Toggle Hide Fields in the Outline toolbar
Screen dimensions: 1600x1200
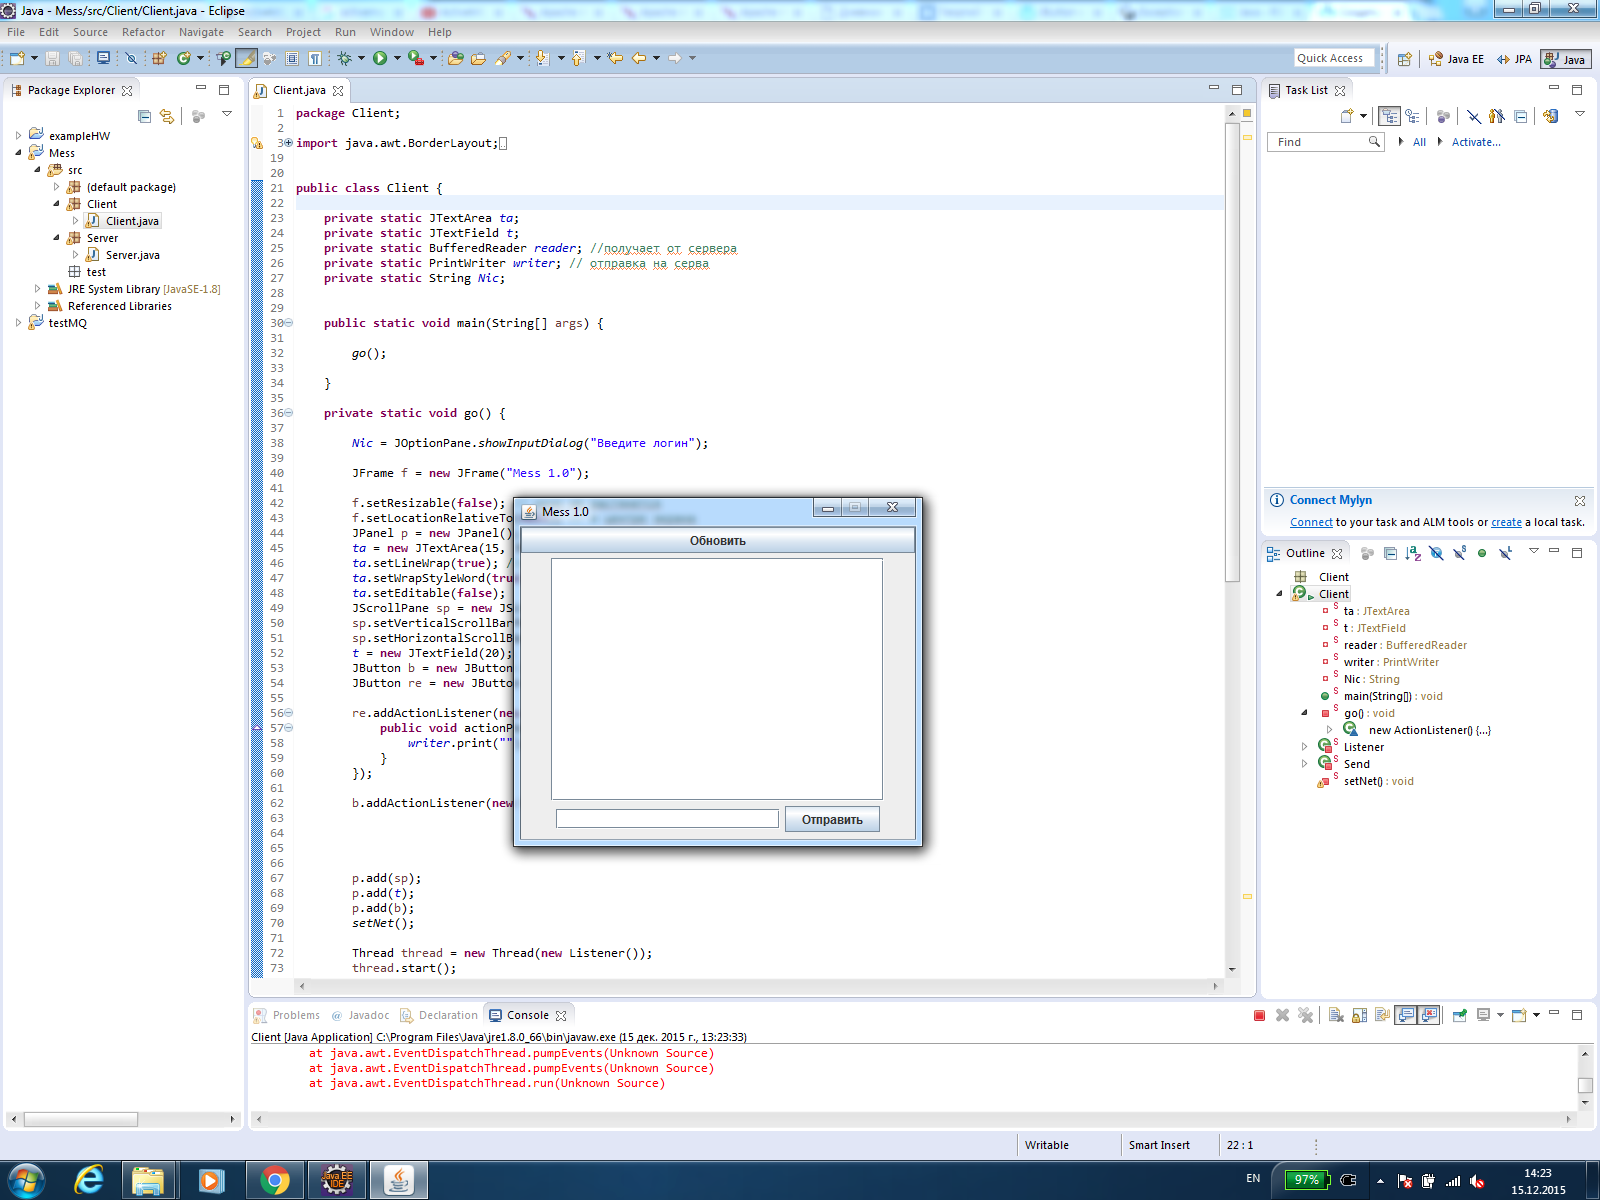pos(1436,553)
